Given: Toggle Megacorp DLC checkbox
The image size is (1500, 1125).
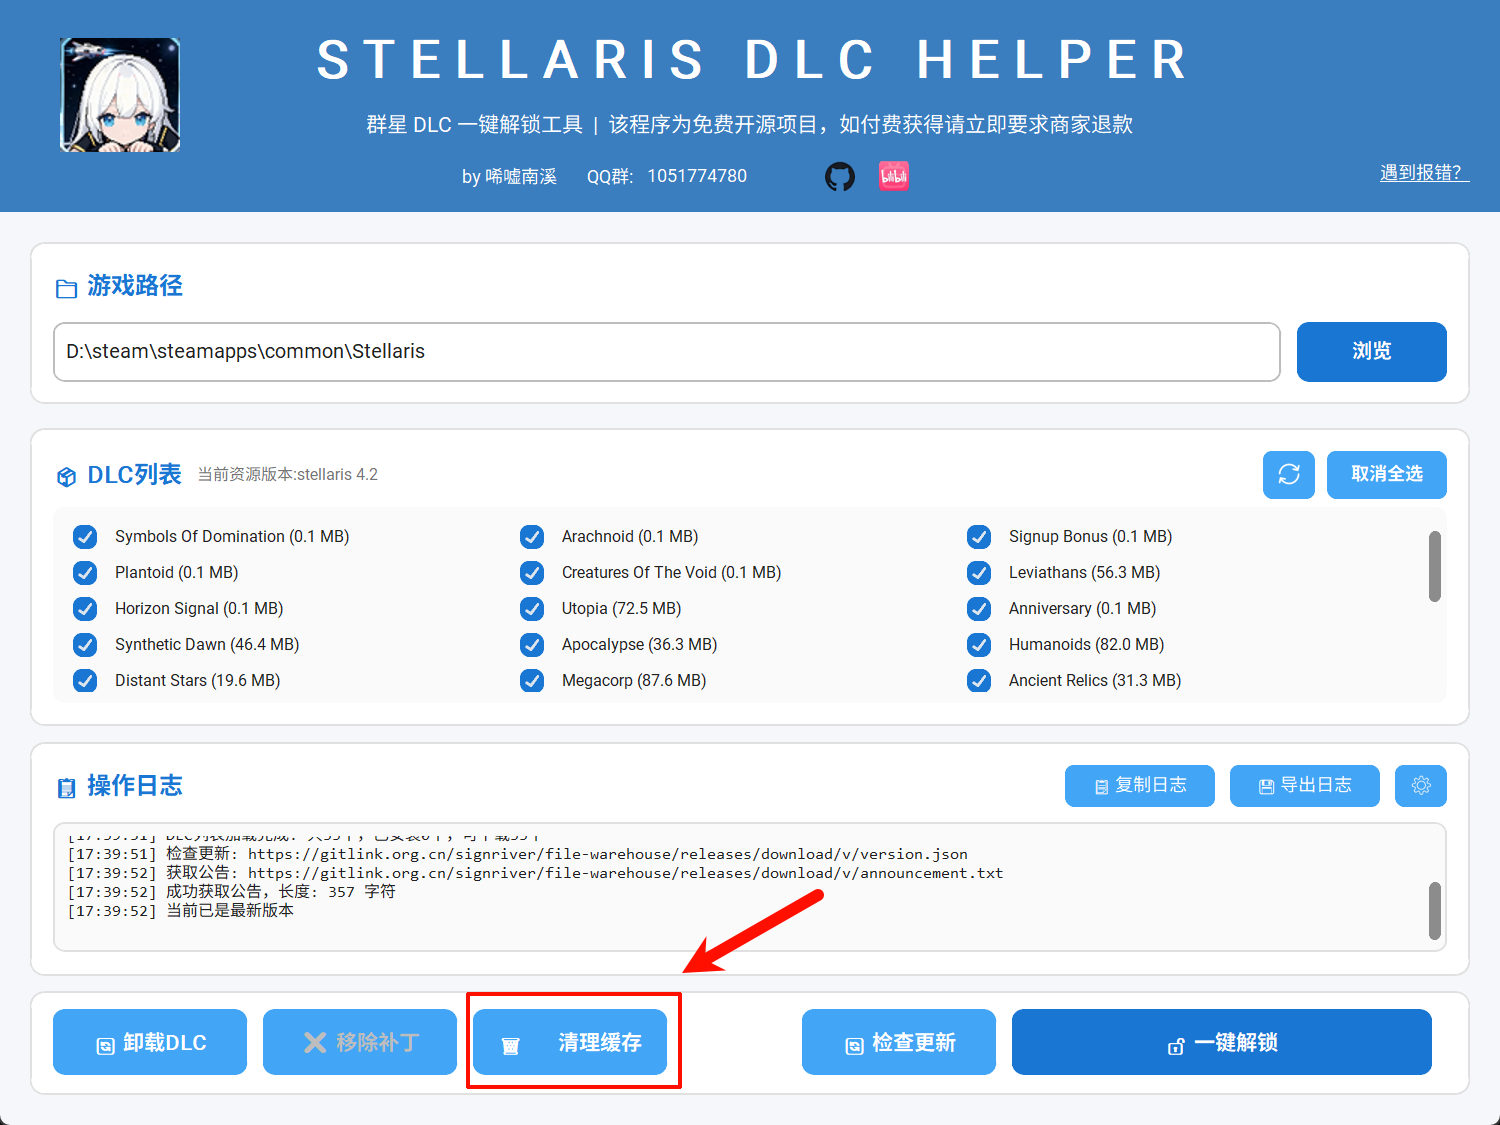Looking at the screenshot, I should coord(532,681).
